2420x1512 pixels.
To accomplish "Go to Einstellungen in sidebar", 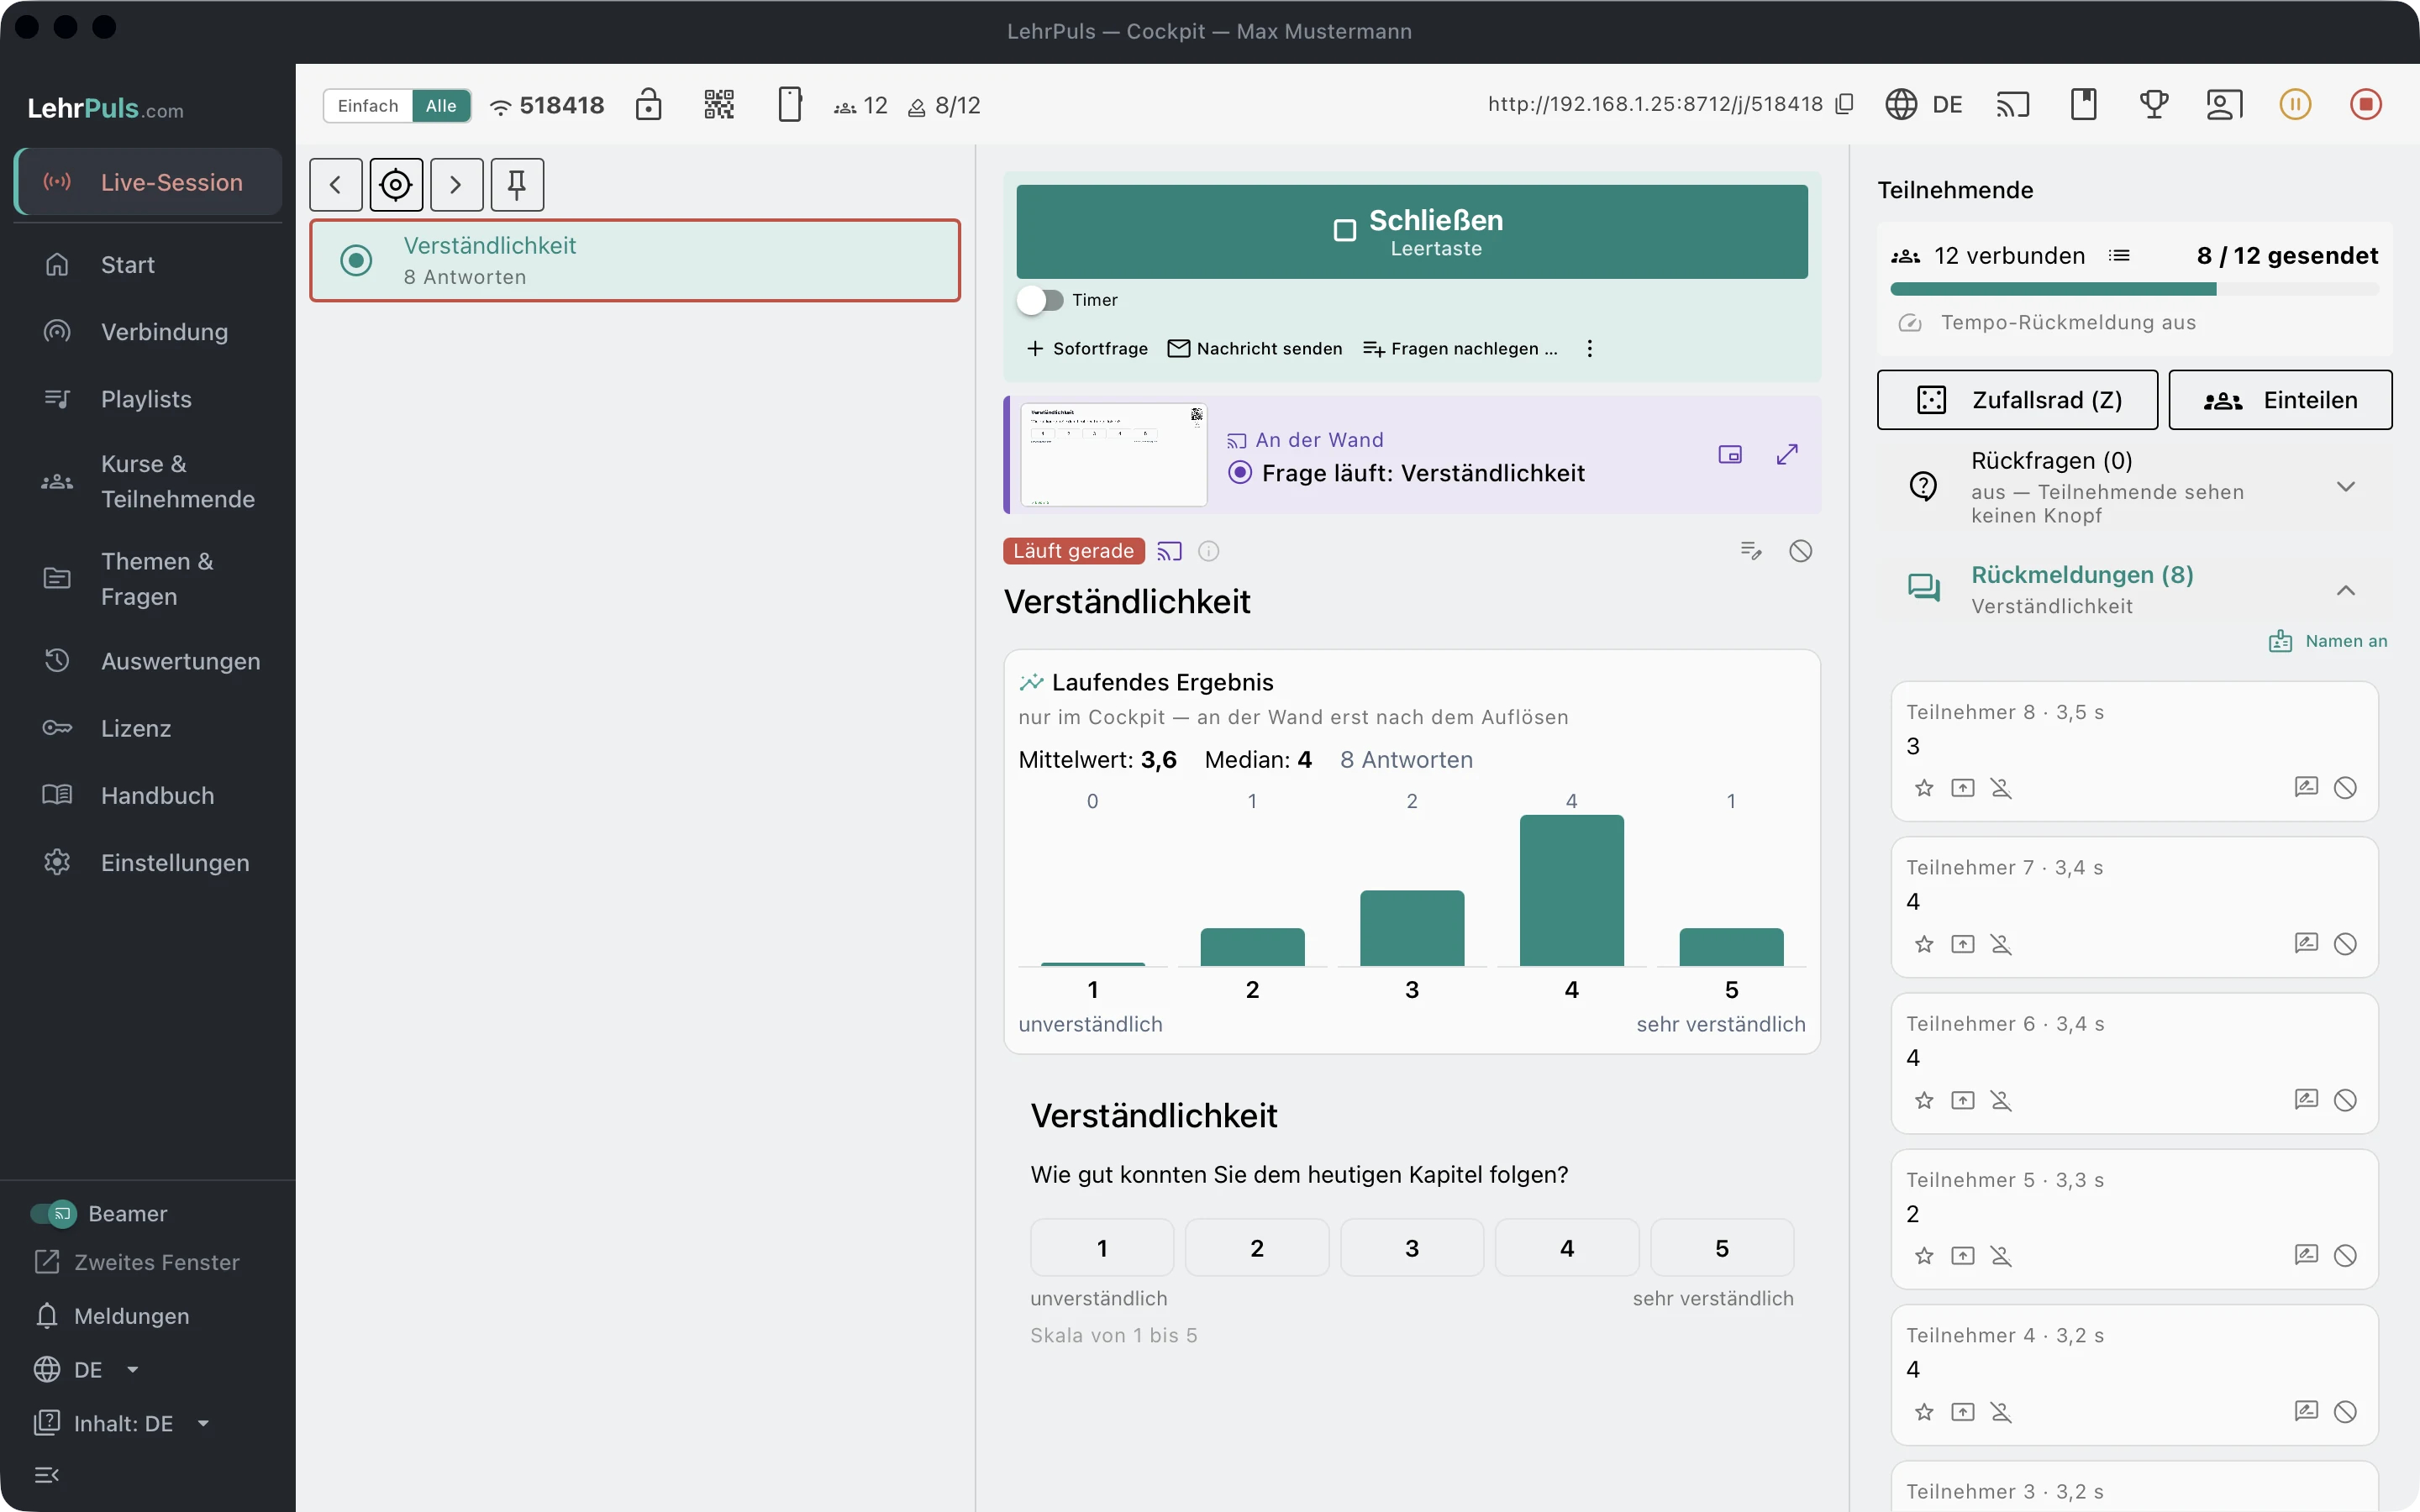I will (x=148, y=862).
